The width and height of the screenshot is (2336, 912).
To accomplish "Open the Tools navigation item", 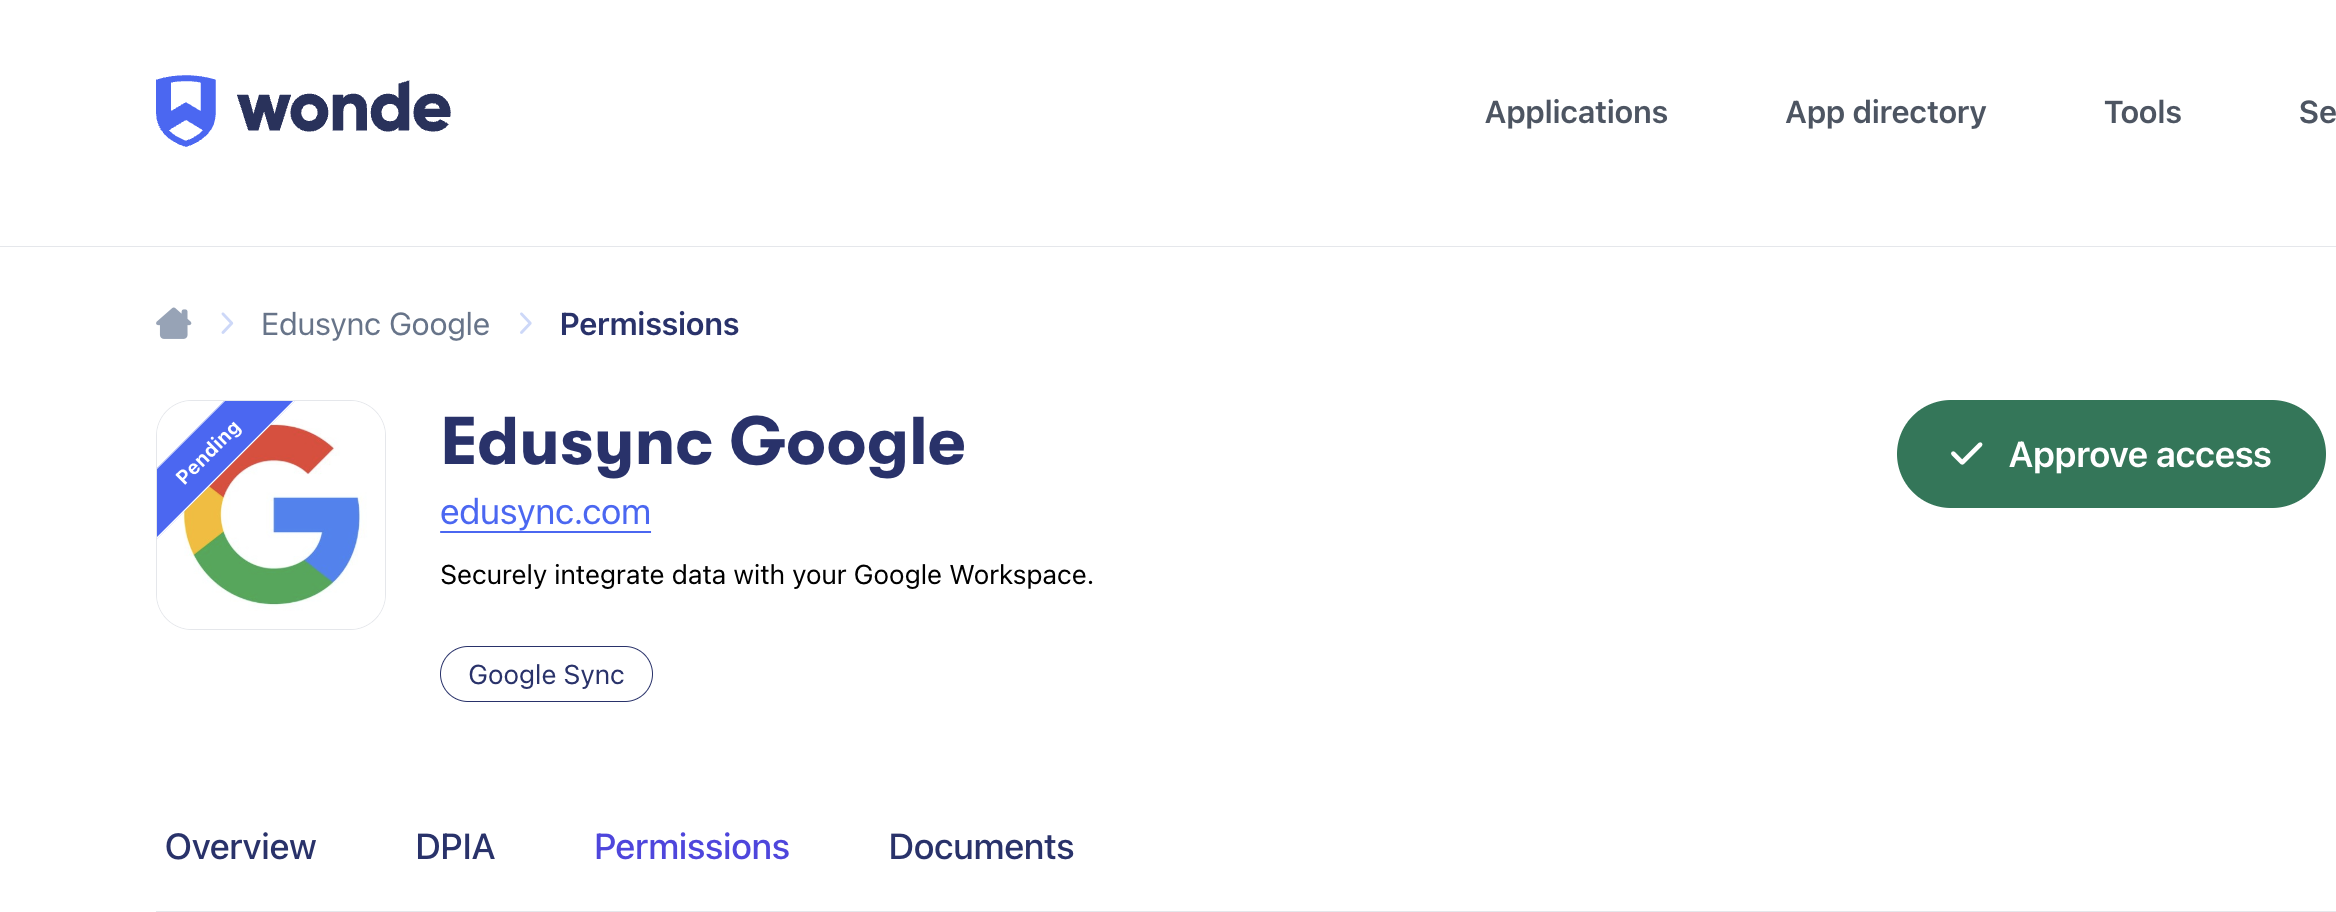I will click(x=2142, y=112).
